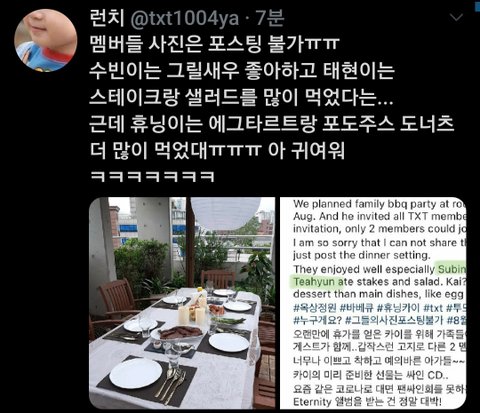
Task: Click the #txt hashtag
Action: click(x=433, y=308)
